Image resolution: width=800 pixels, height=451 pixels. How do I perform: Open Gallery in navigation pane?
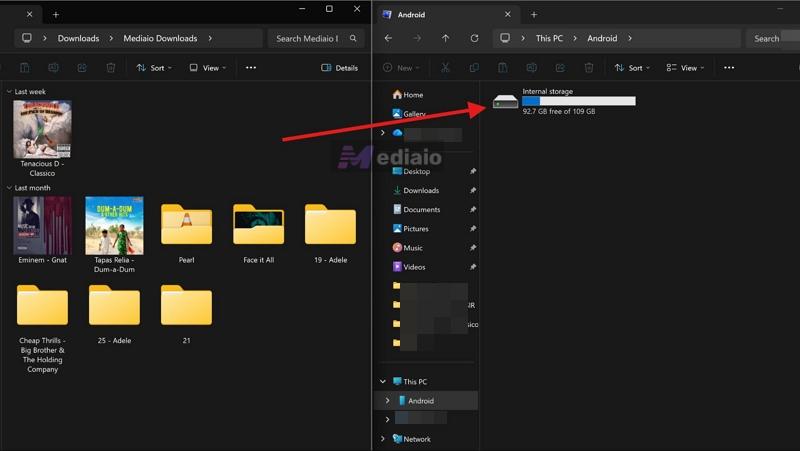(x=409, y=114)
